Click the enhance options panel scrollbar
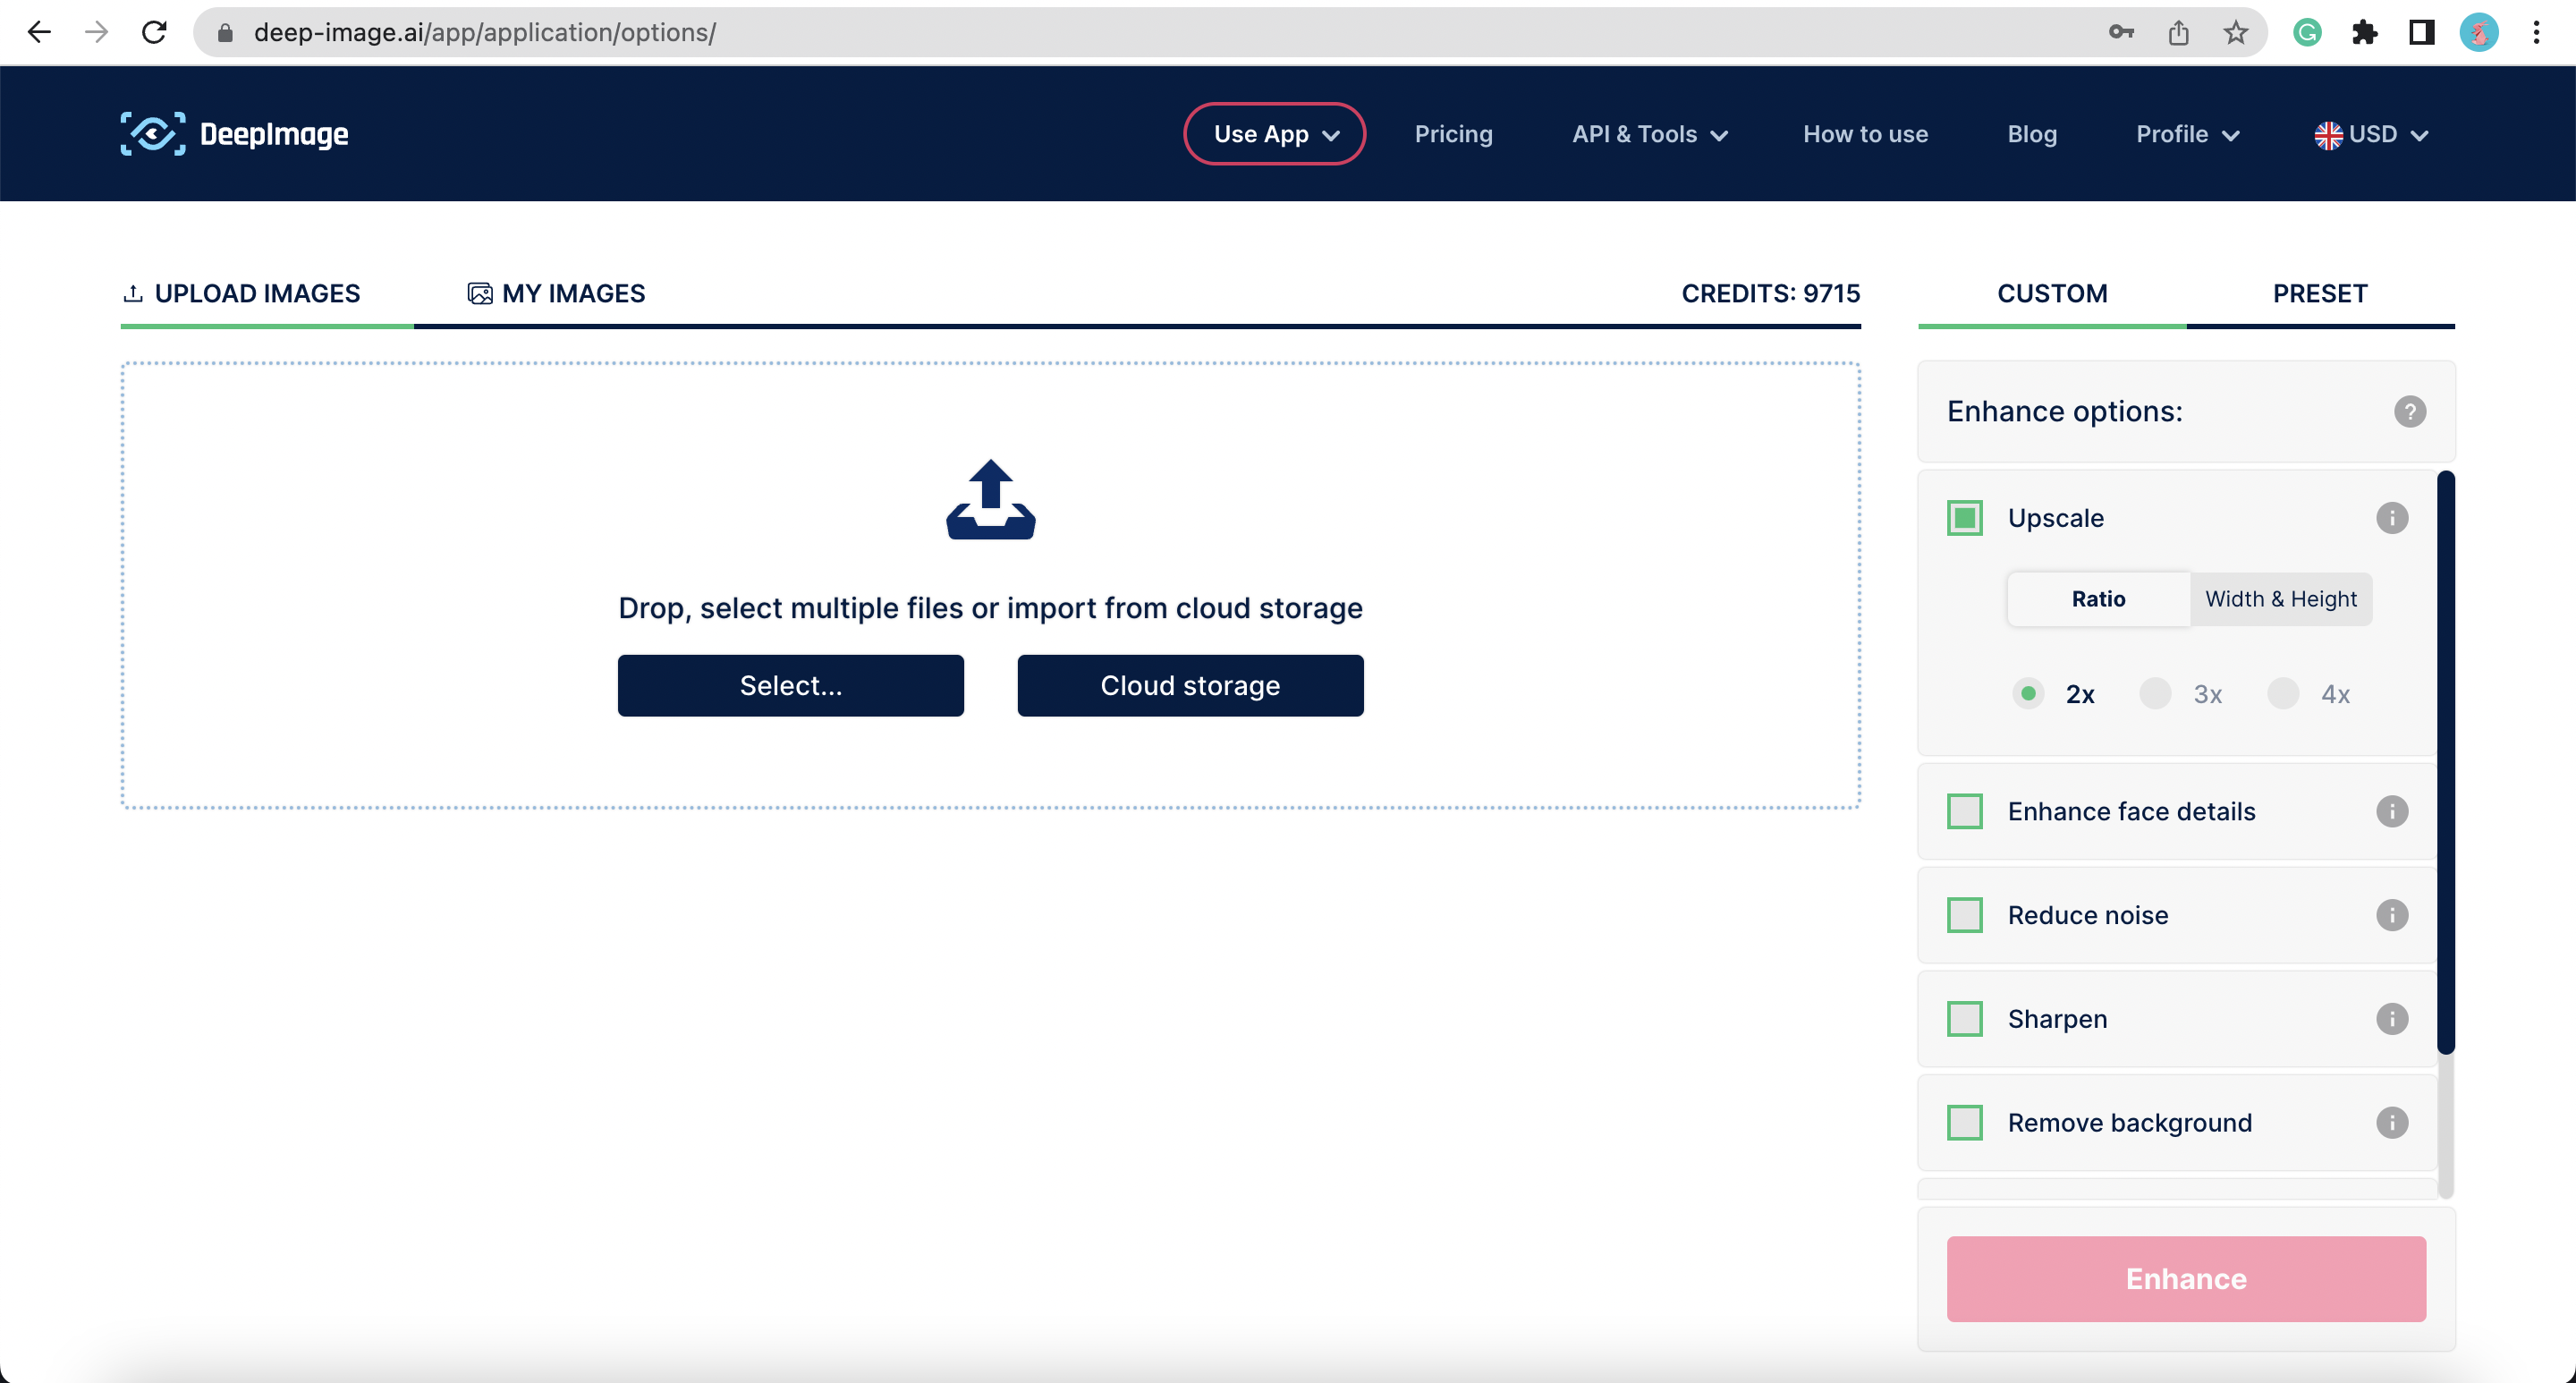Viewport: 2576px width, 1383px height. click(x=2445, y=760)
